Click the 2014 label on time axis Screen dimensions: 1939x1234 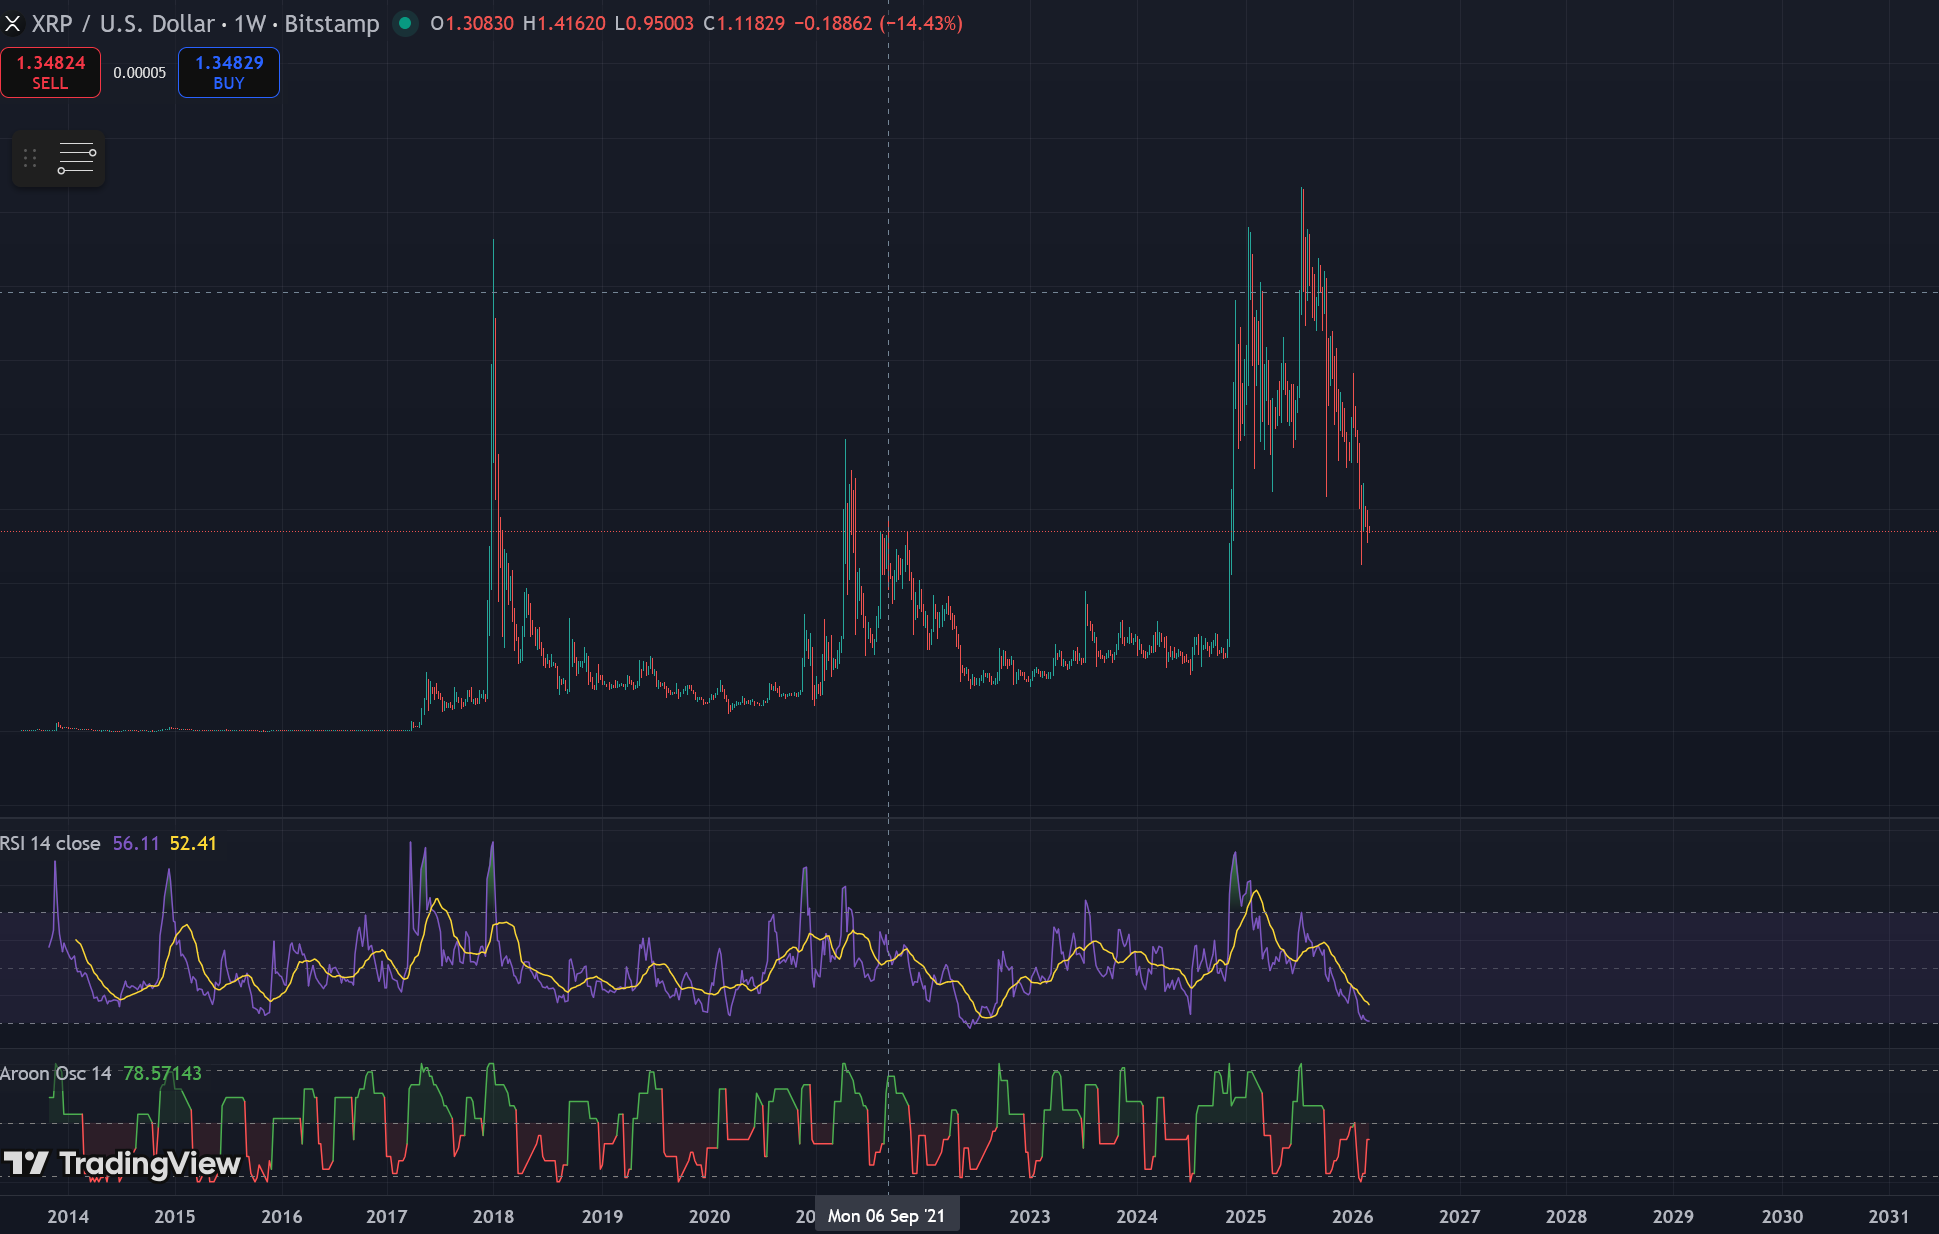point(68,1216)
